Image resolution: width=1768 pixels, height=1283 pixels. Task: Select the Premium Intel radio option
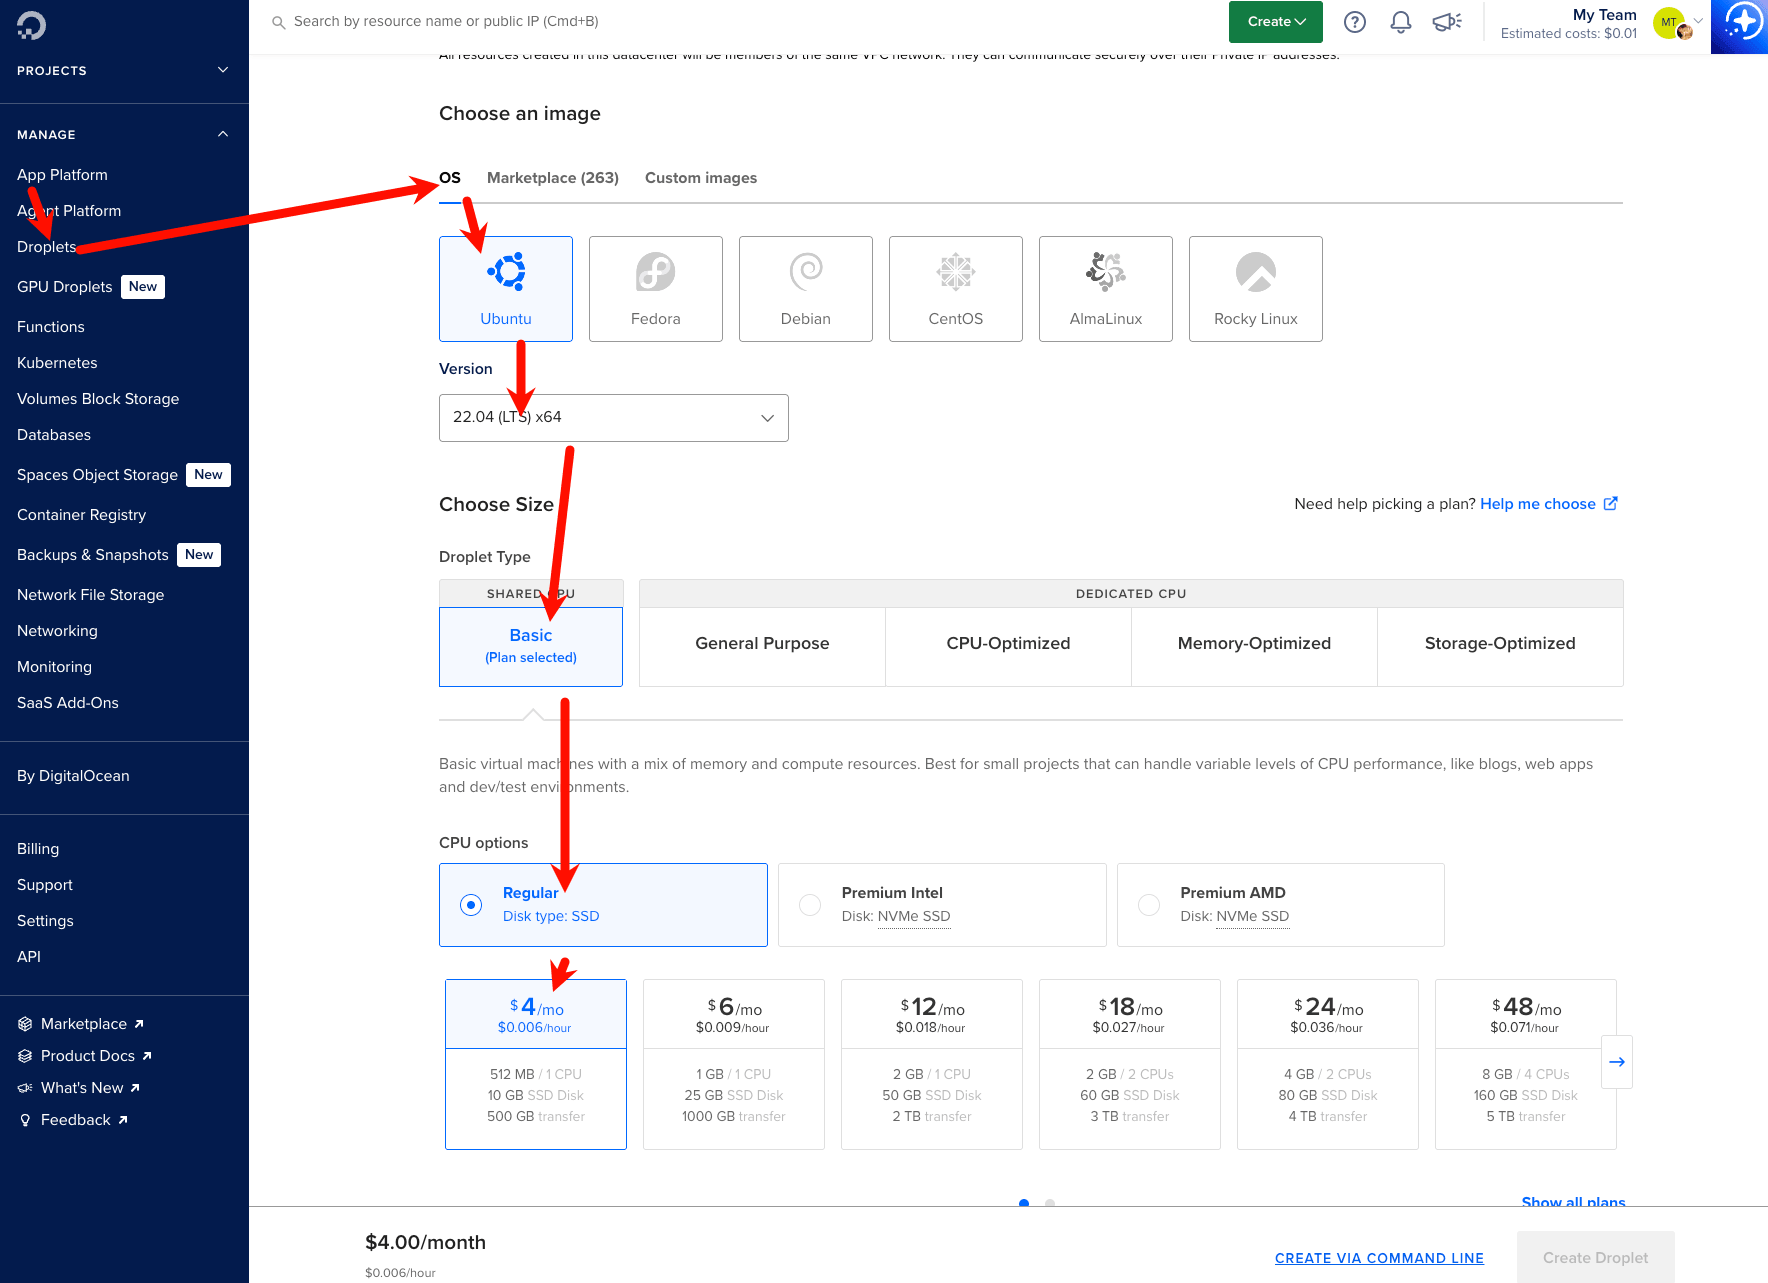pyautogui.click(x=810, y=905)
